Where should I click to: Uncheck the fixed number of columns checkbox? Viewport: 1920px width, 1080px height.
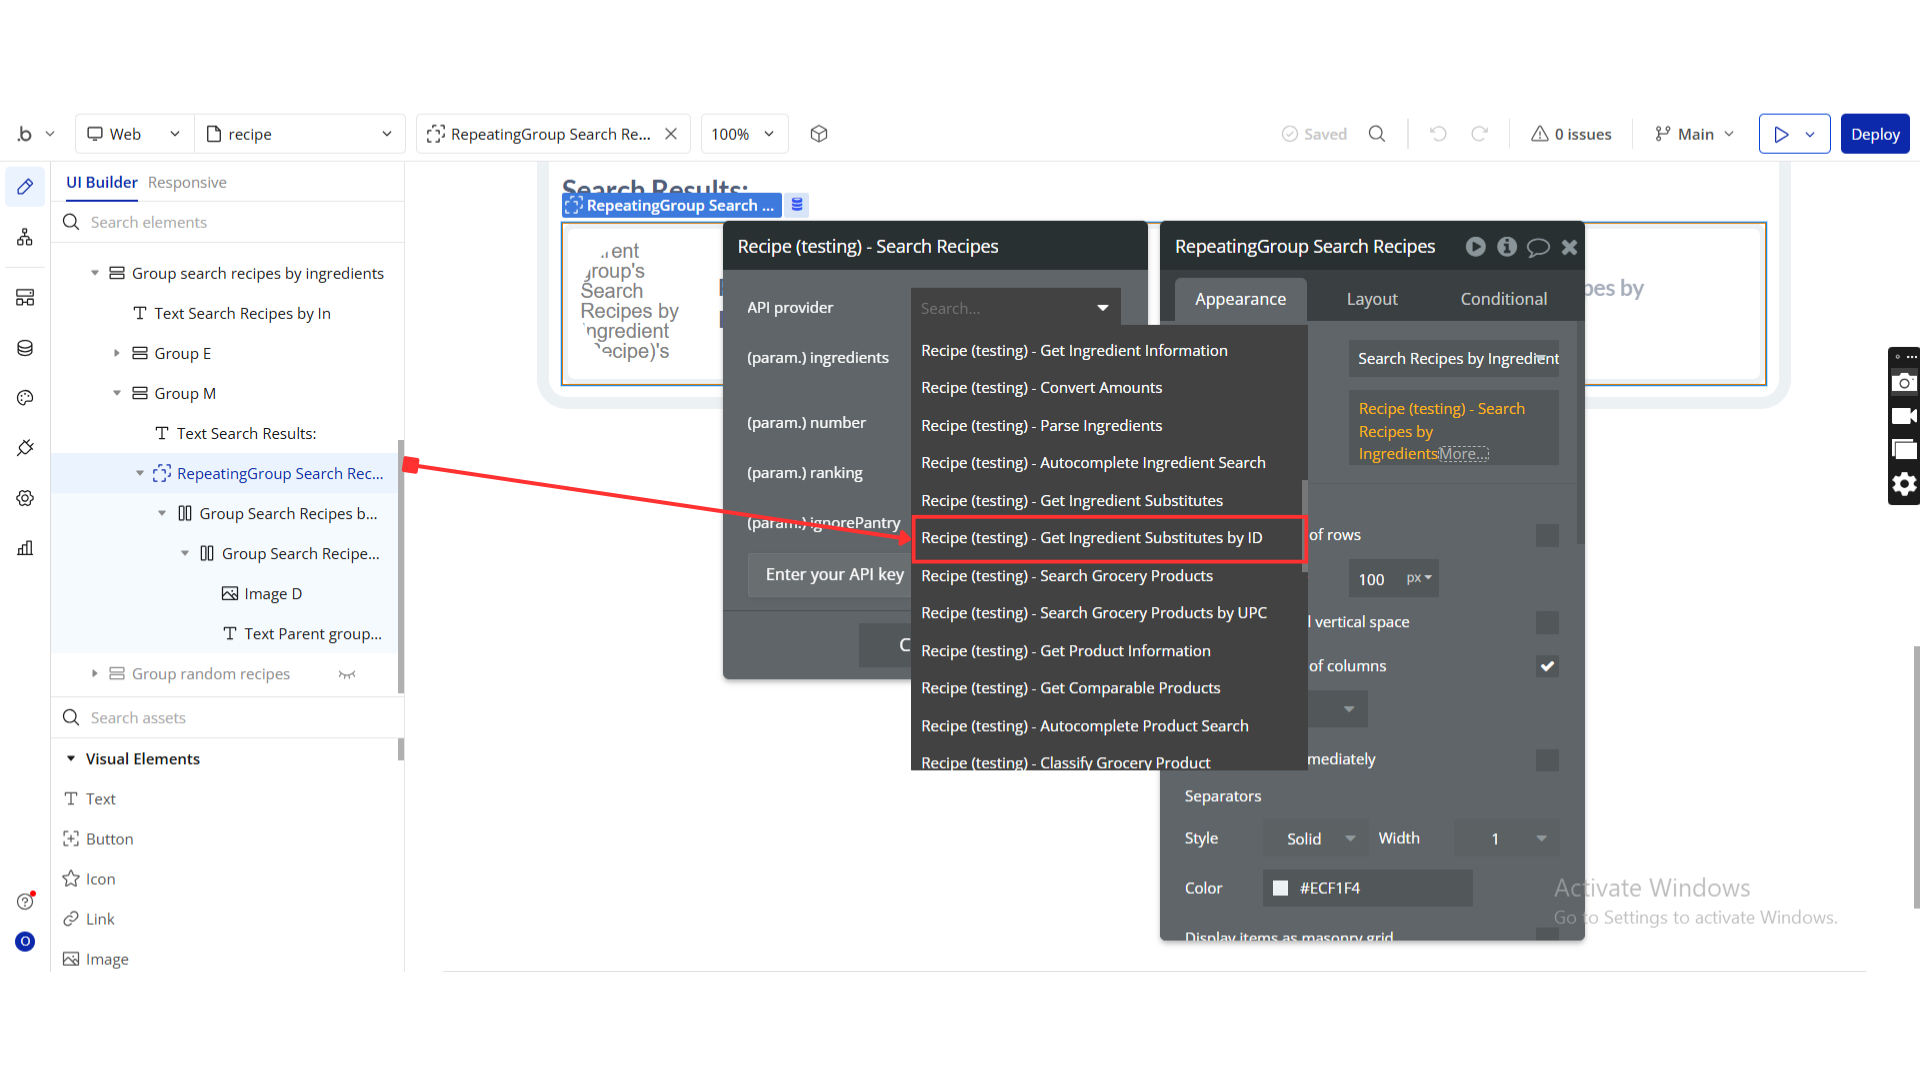click(x=1547, y=666)
